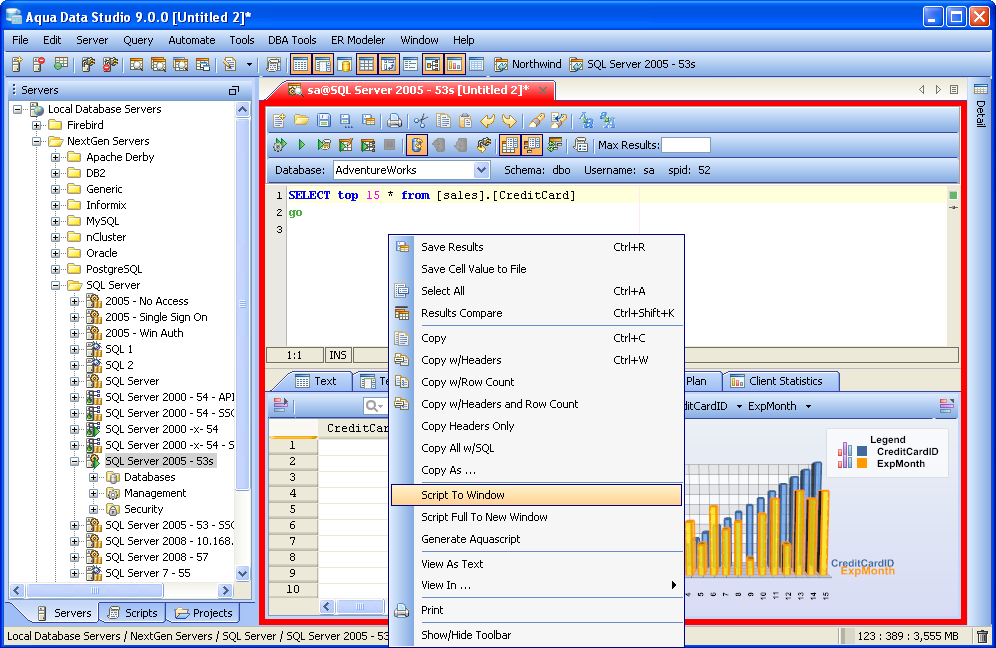Screen dimensions: 996x648
Task: Select Script To Window from context menu
Action: [x=537, y=495]
